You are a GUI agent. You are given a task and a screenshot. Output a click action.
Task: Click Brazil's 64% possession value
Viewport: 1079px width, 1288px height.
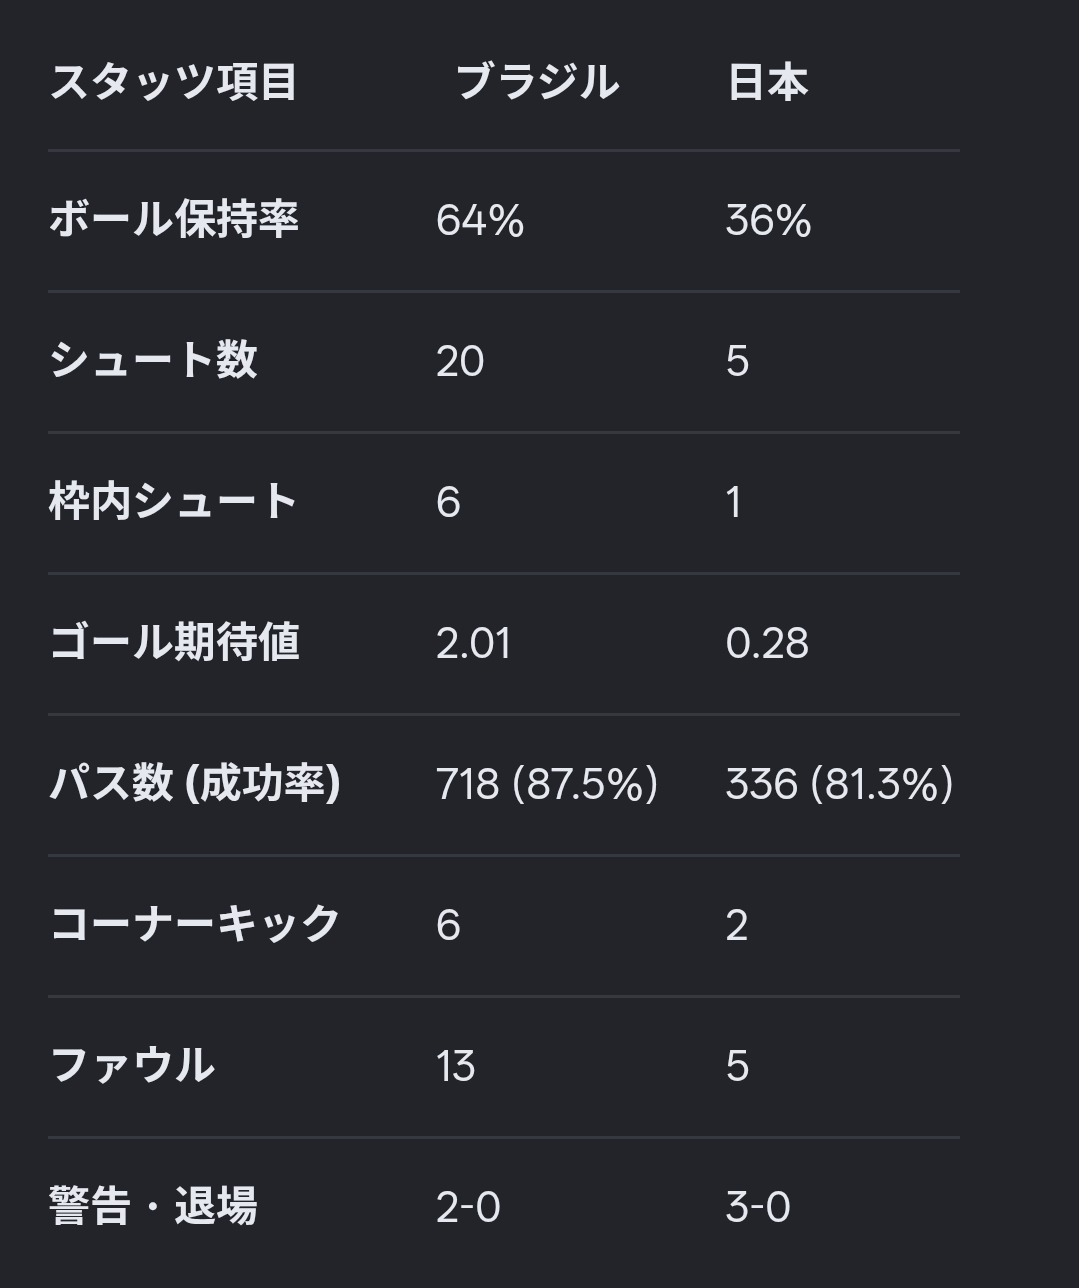(480, 220)
